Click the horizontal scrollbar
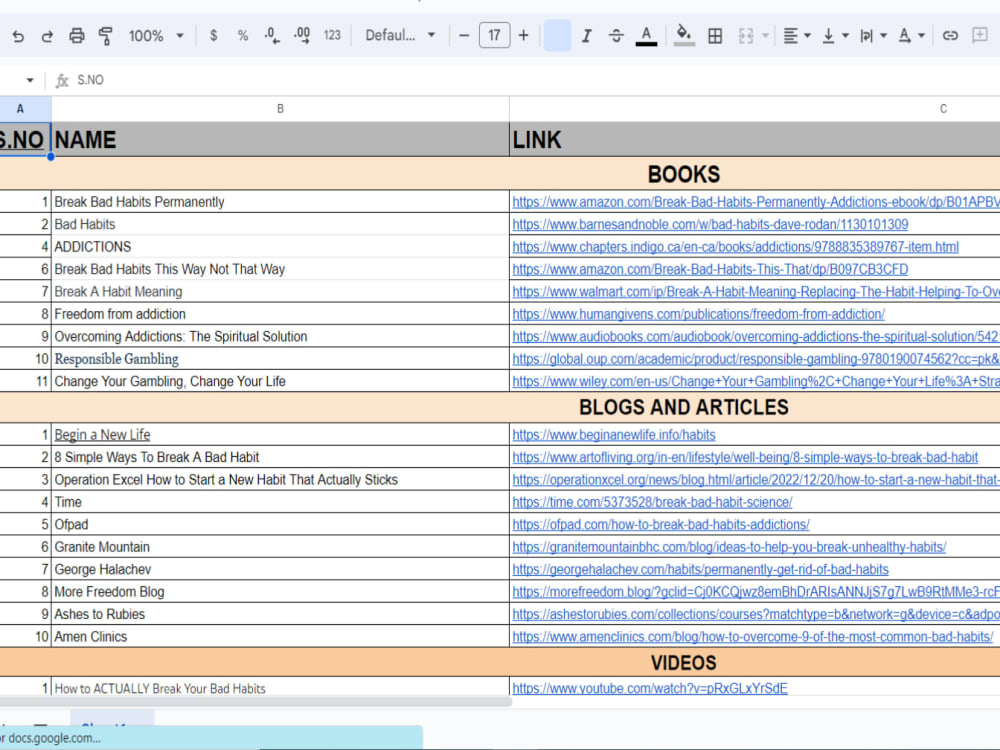The height and width of the screenshot is (750, 1000). click(255, 702)
